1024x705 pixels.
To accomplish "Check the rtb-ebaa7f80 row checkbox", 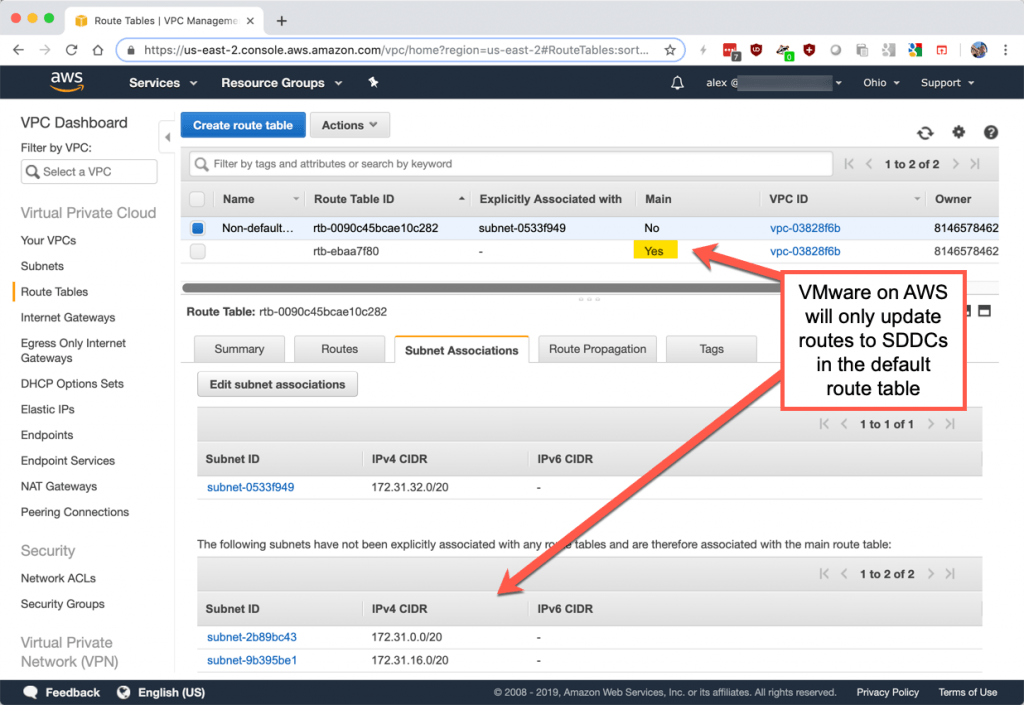I will pos(196,250).
